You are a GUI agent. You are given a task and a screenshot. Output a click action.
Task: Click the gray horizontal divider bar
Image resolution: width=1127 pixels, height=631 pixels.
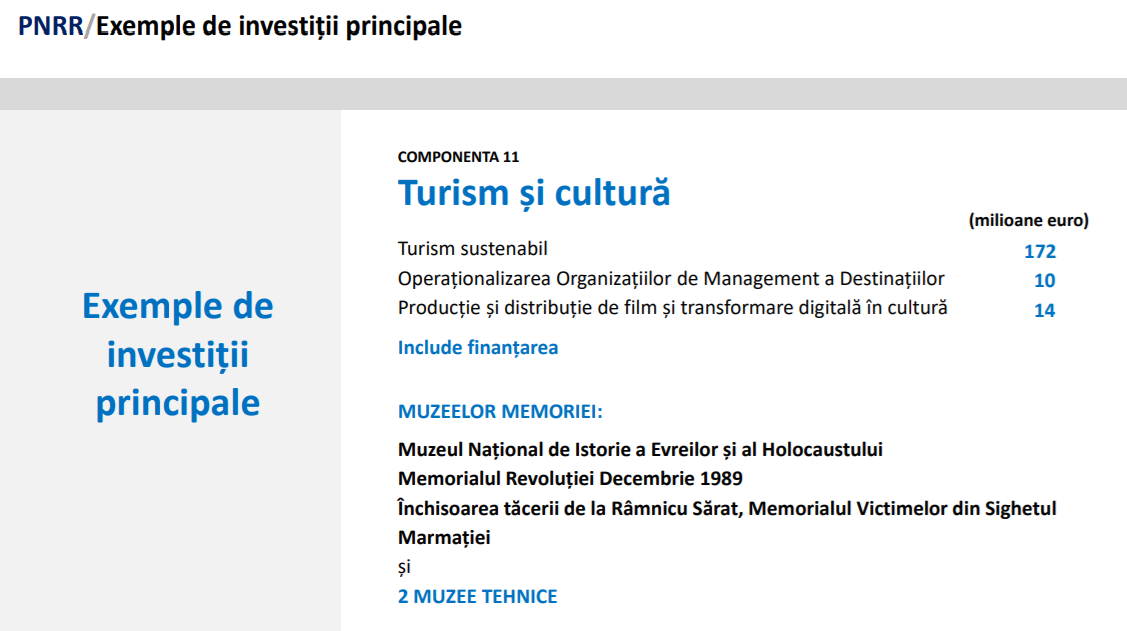tap(564, 93)
